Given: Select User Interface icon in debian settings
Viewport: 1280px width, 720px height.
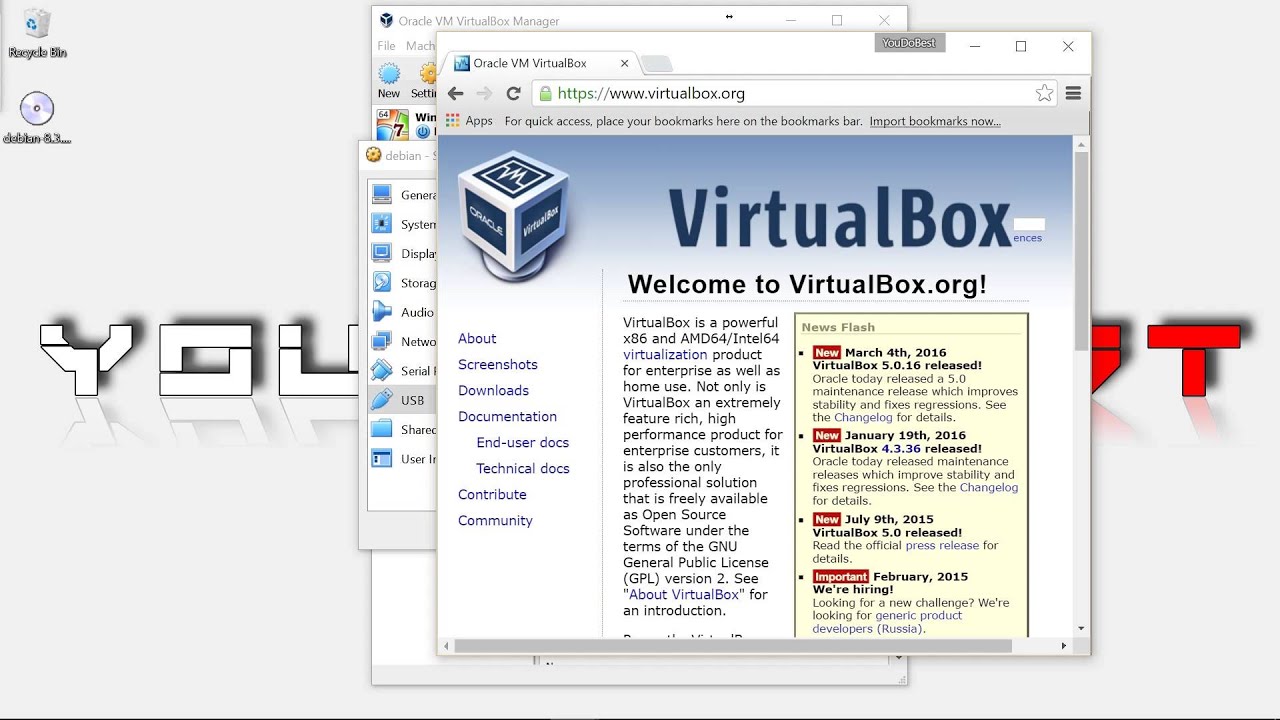Looking at the screenshot, I should 381,459.
